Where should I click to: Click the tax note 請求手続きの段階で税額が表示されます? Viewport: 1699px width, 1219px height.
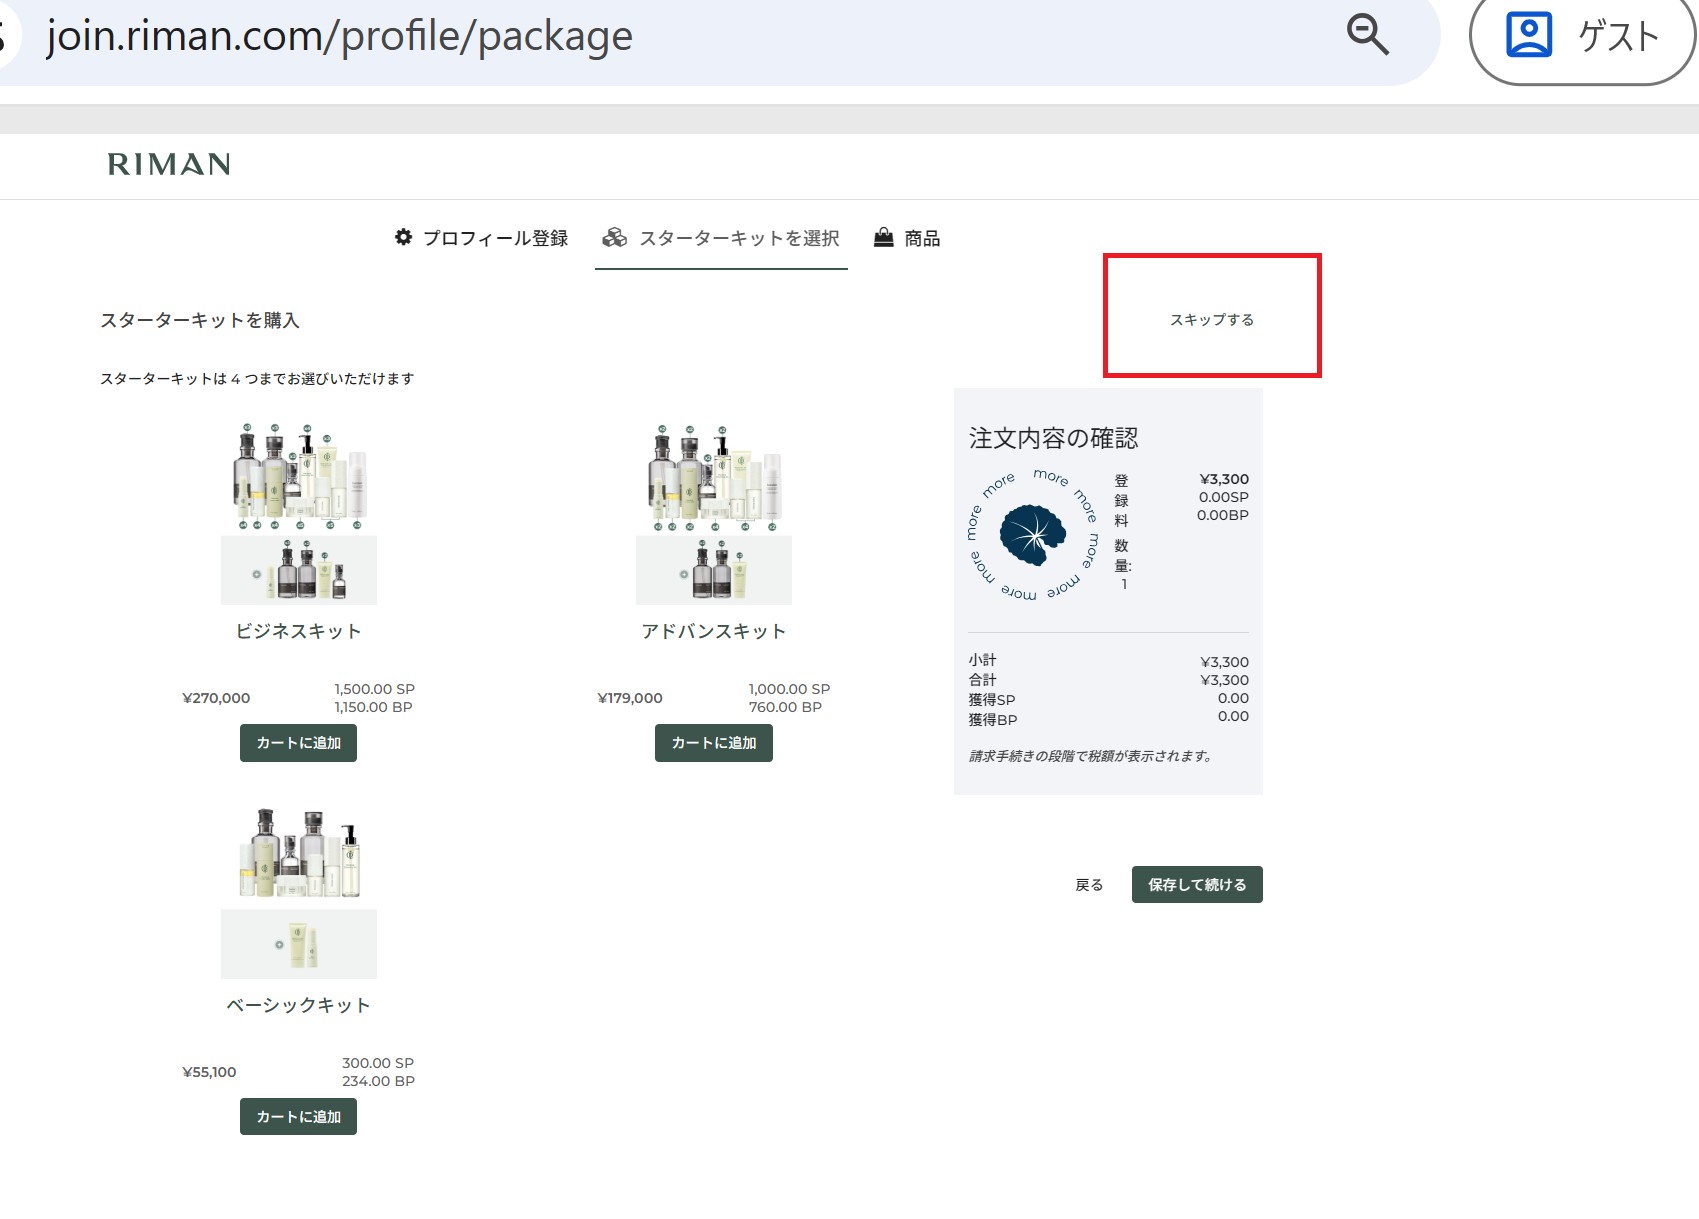coord(1091,756)
